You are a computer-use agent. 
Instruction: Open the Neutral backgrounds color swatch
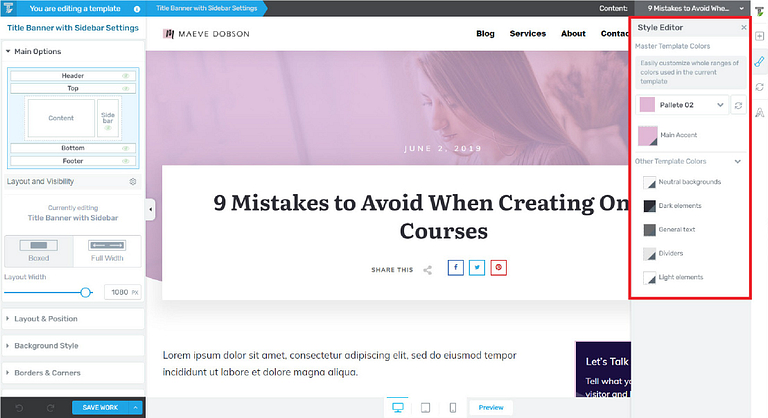[649, 182]
